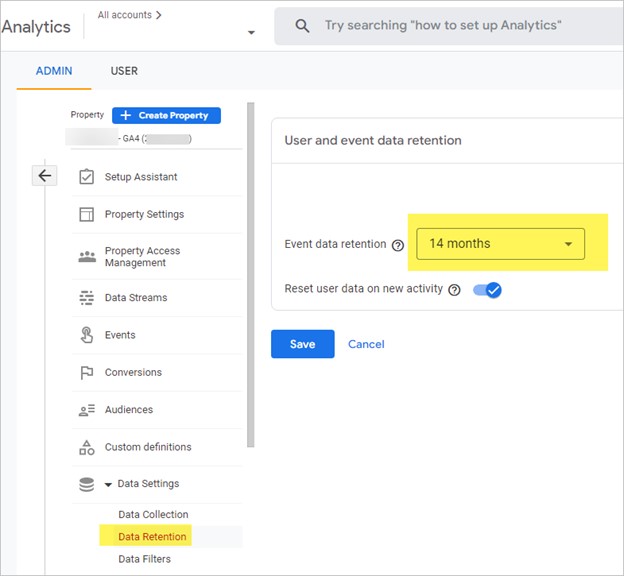Screen dimensions: 624x576
Task: Click the All accounts link
Action: pyautogui.click(x=125, y=15)
